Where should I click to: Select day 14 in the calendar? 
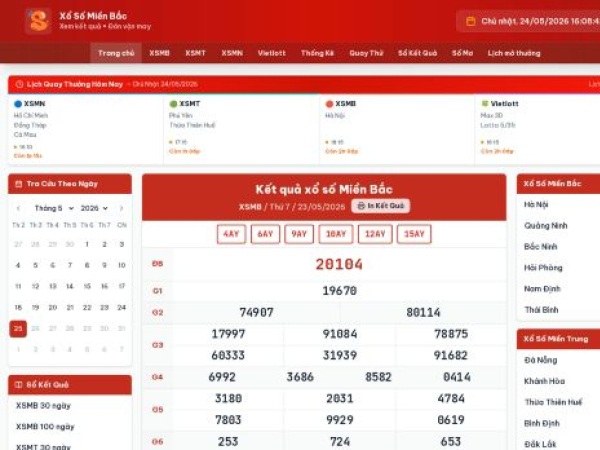pos(70,286)
